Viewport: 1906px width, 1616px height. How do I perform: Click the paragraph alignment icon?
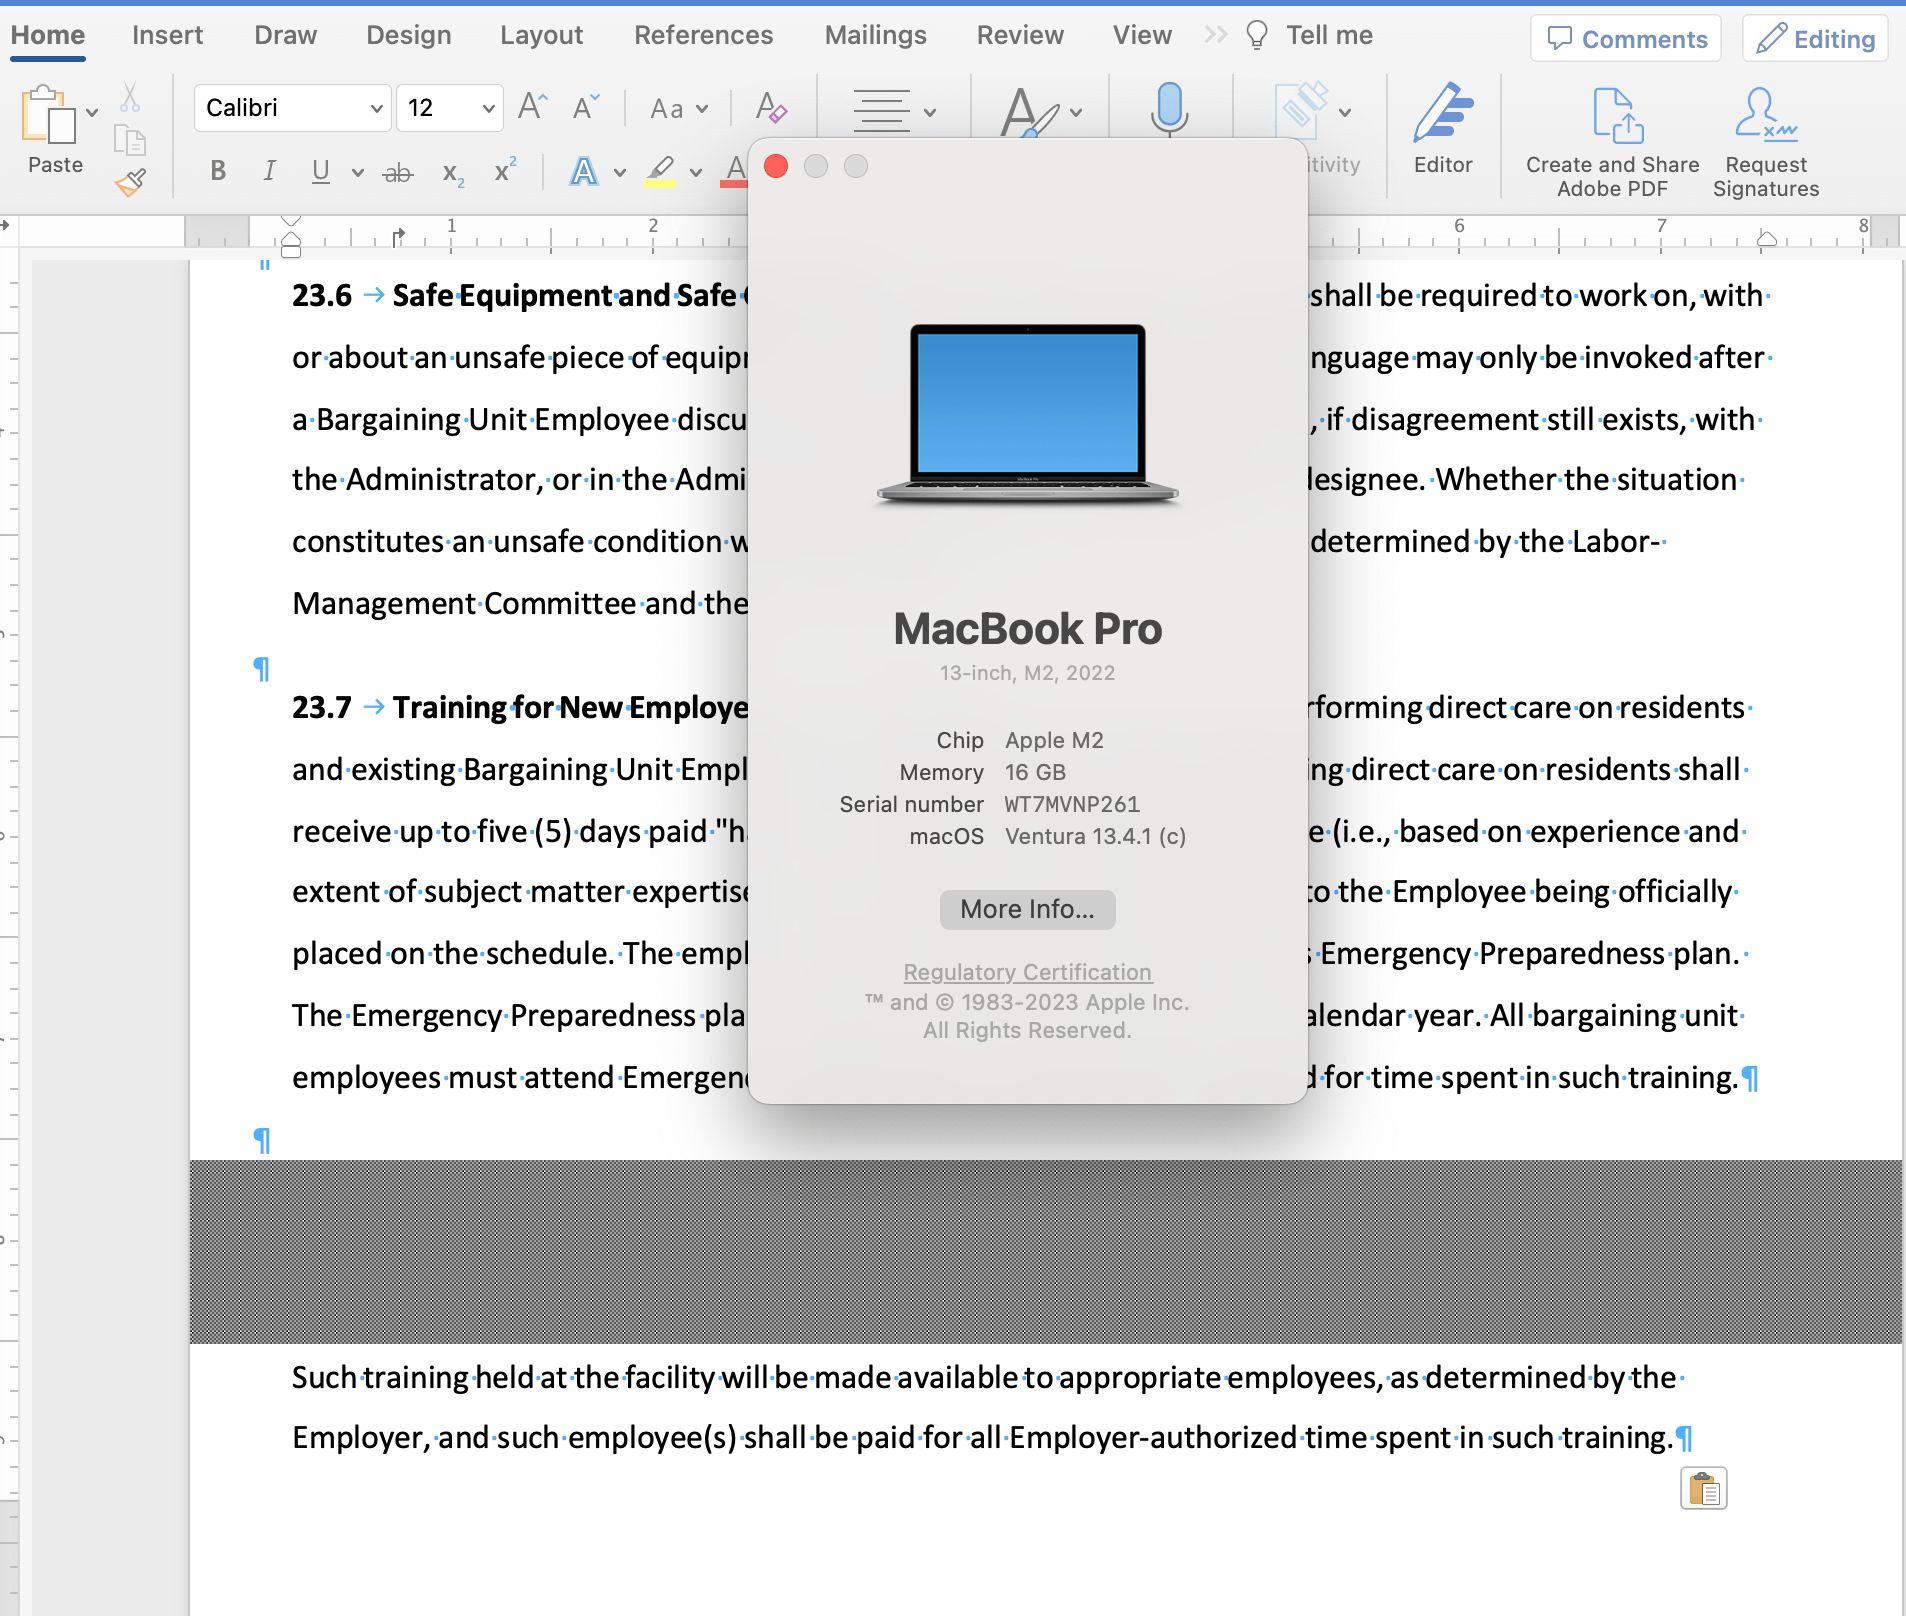coord(881,110)
